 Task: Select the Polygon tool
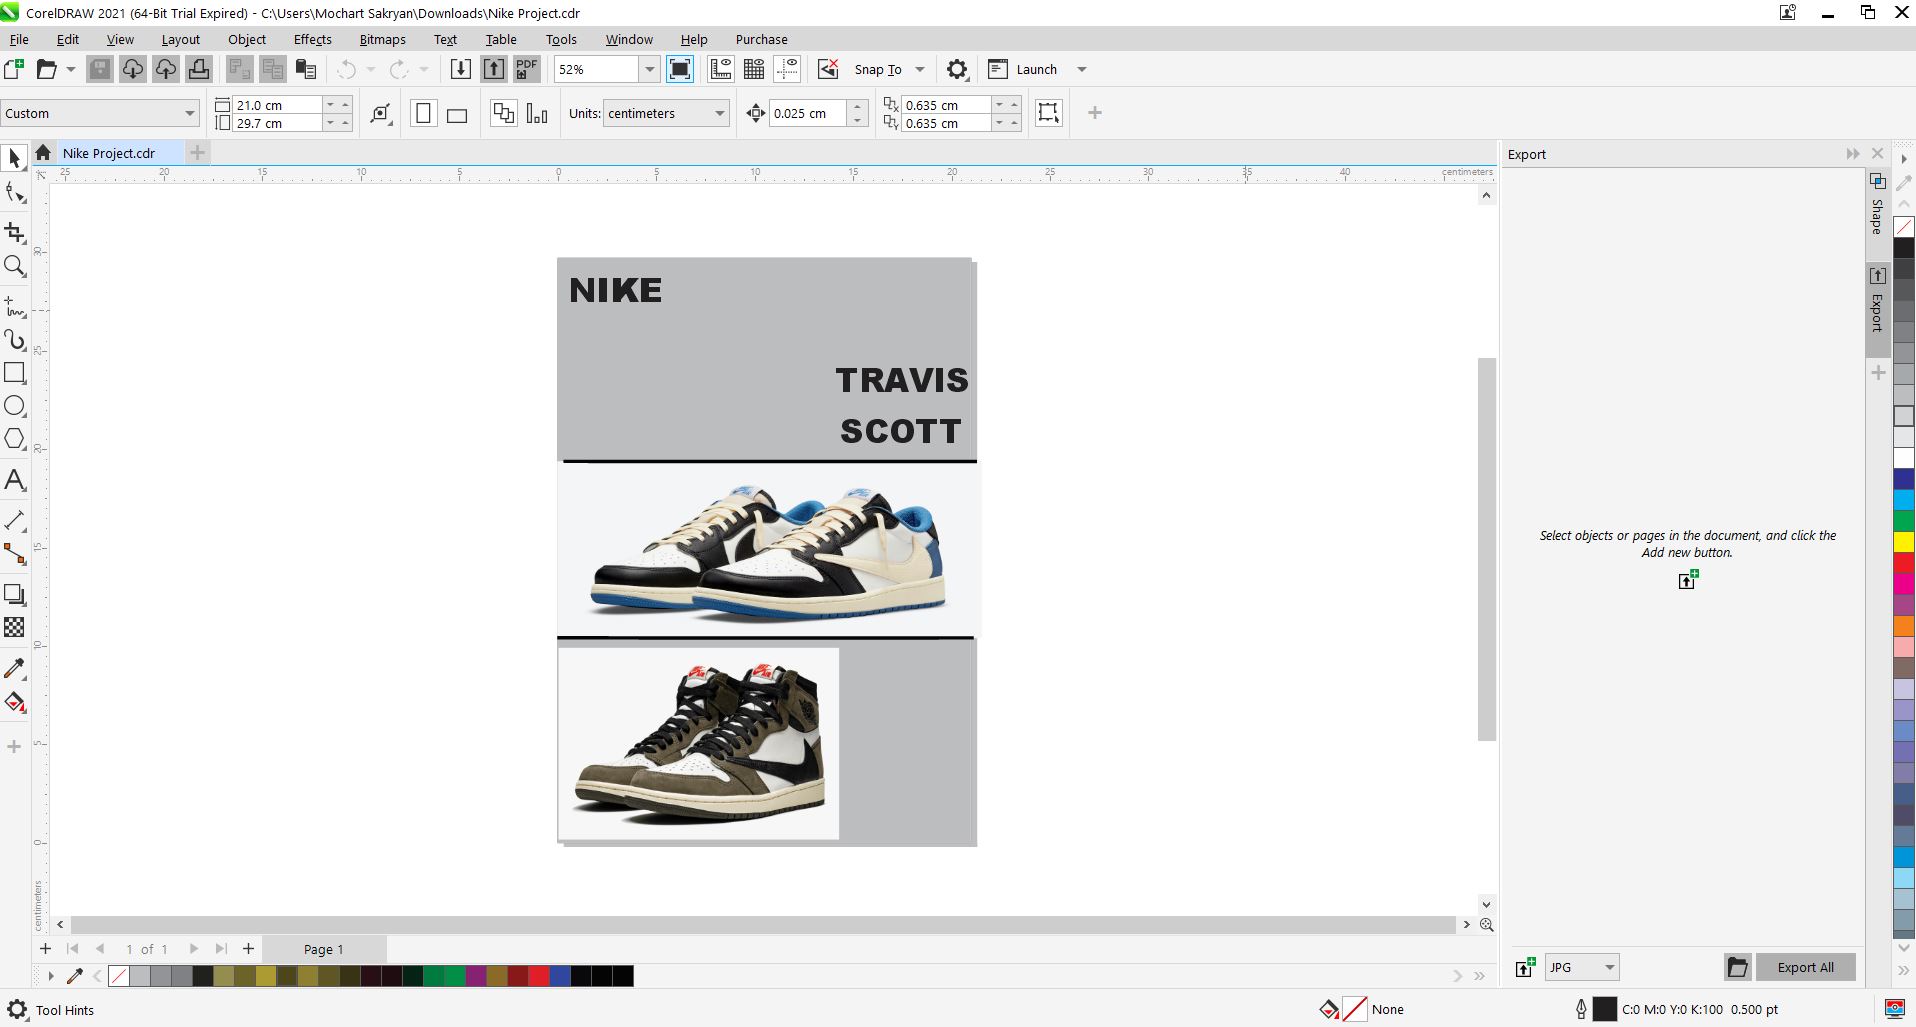14,439
